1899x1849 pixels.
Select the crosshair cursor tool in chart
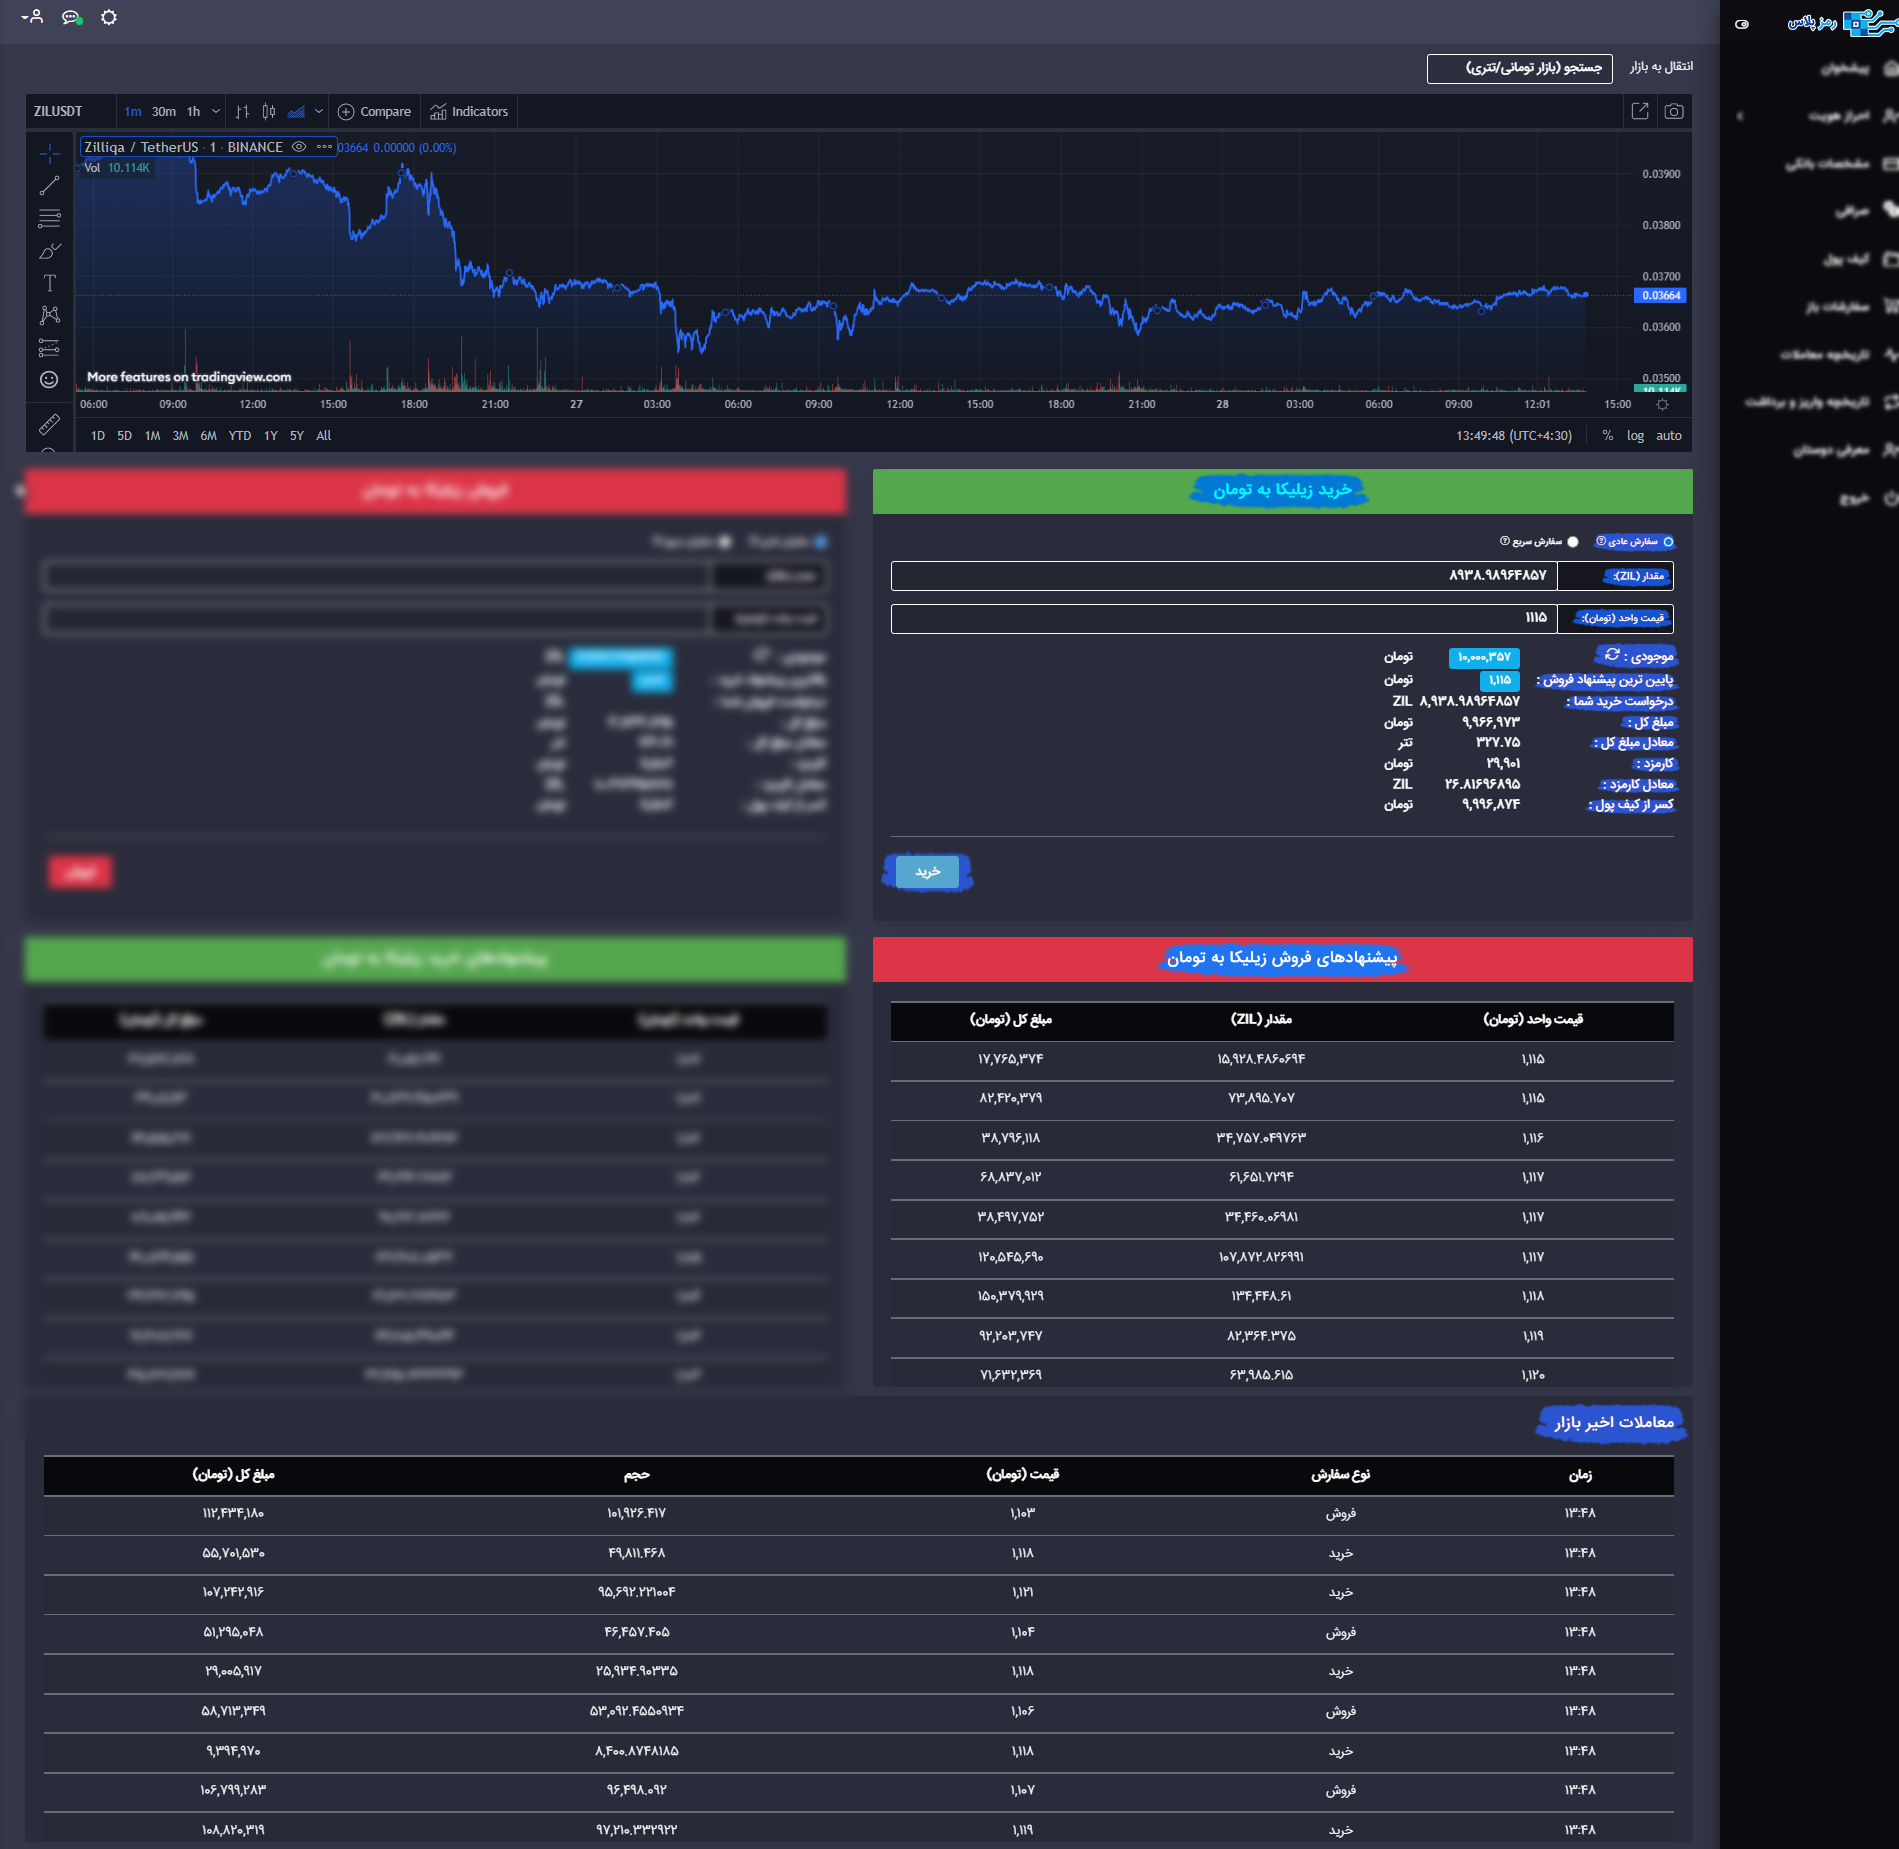pos(49,154)
